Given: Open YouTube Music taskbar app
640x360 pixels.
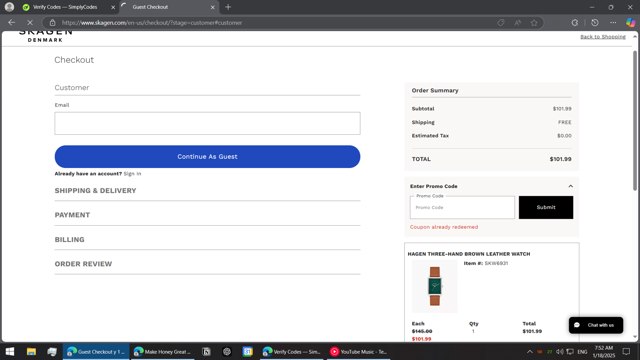Looking at the screenshot, I should pos(358,351).
